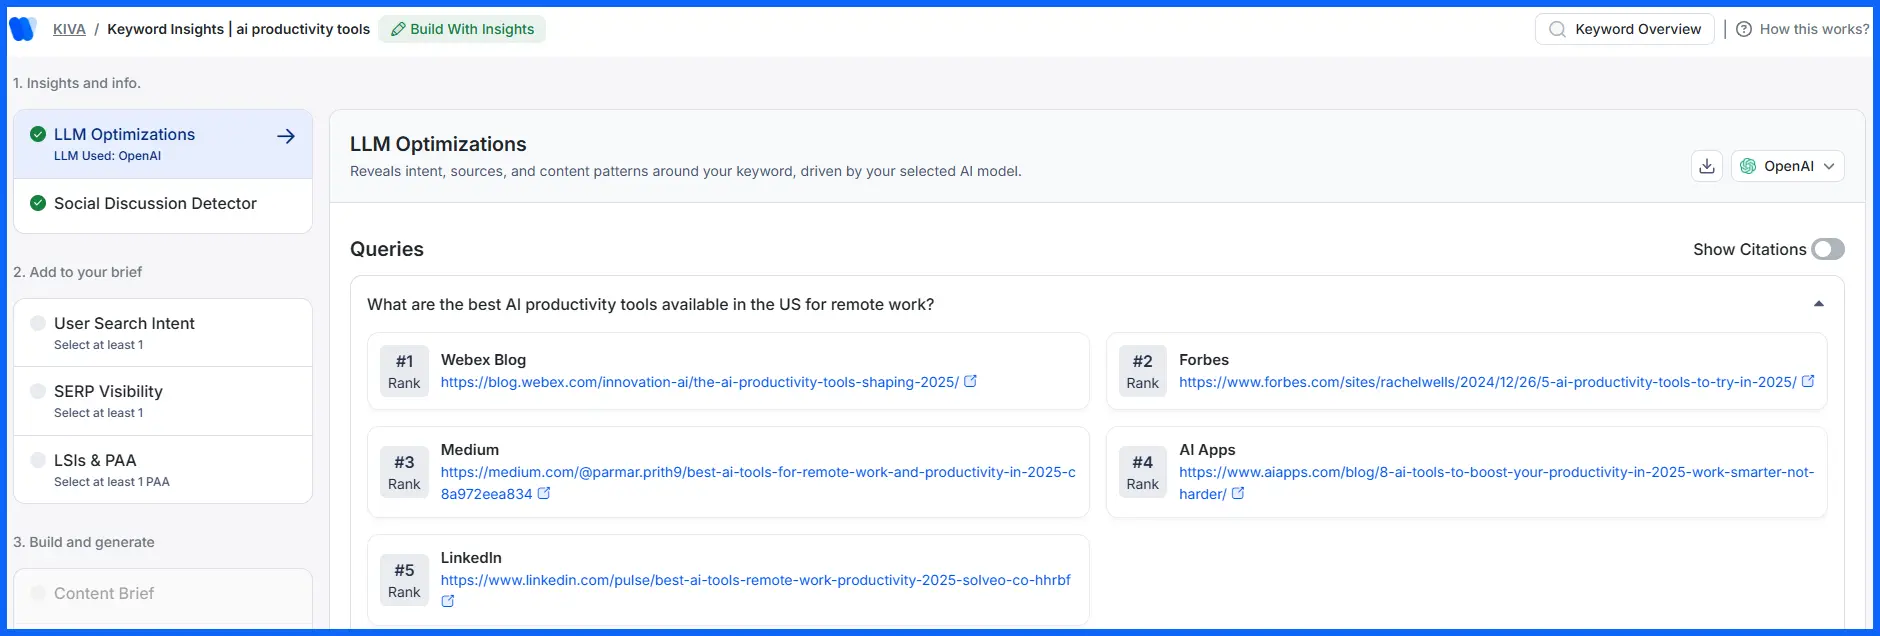Click the download icon button

coord(1707,166)
